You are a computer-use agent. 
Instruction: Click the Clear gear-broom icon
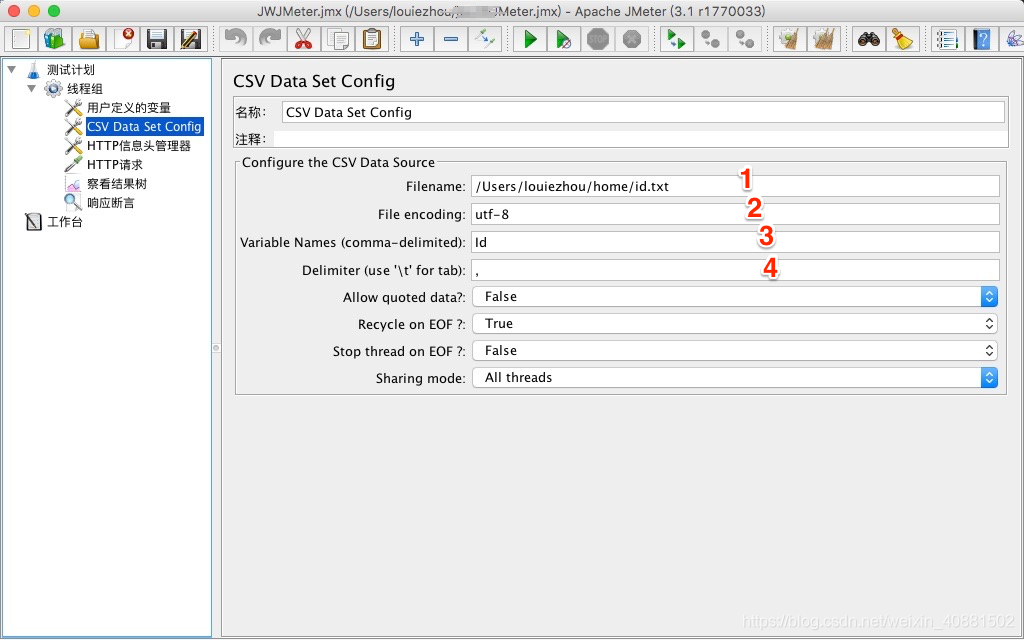click(x=790, y=39)
